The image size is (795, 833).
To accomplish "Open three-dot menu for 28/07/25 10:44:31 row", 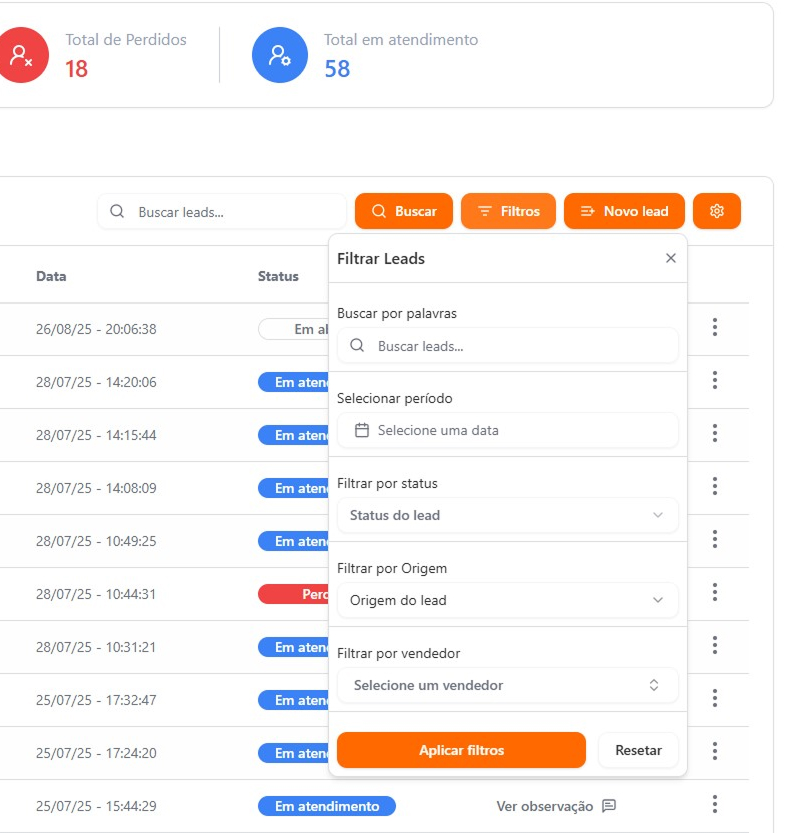I will (714, 593).
